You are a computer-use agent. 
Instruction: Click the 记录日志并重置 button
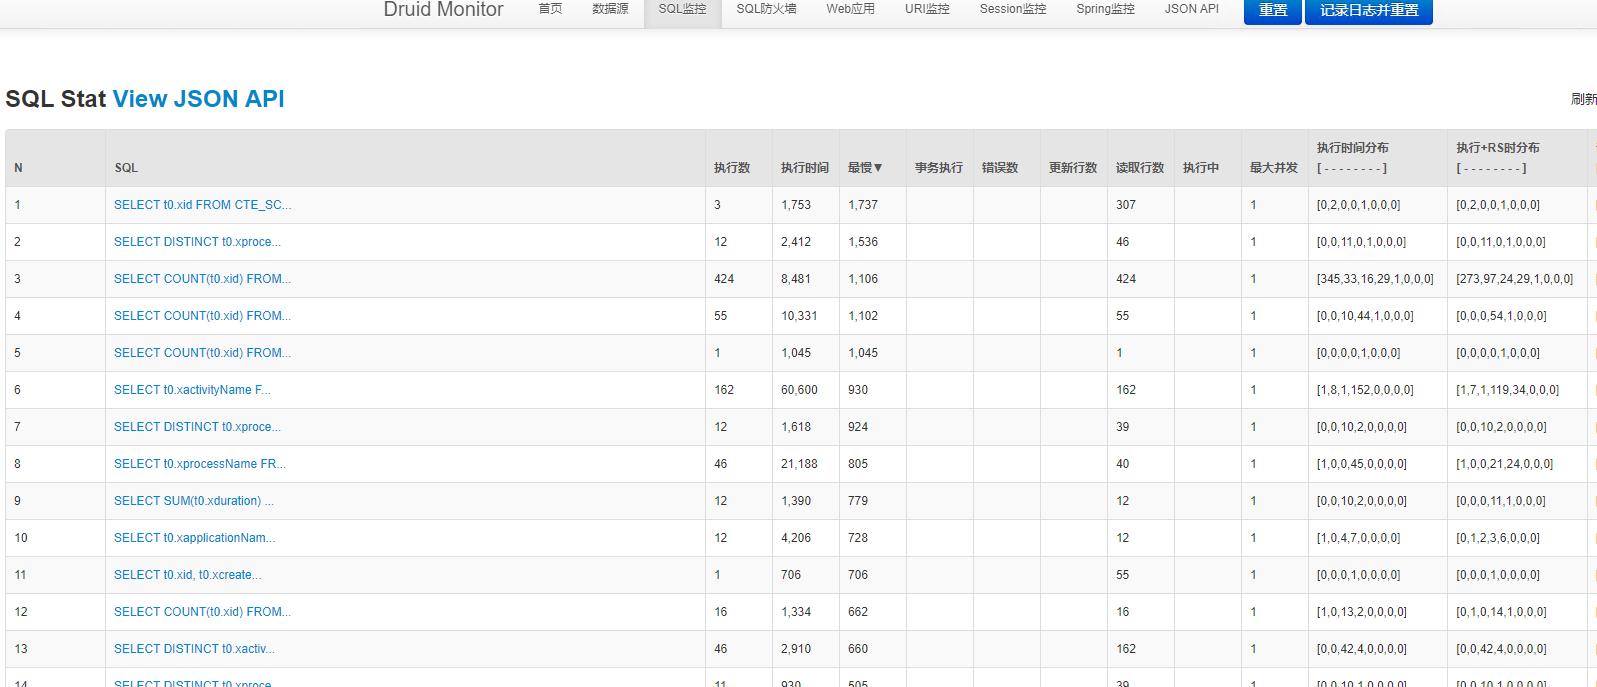click(x=1369, y=11)
